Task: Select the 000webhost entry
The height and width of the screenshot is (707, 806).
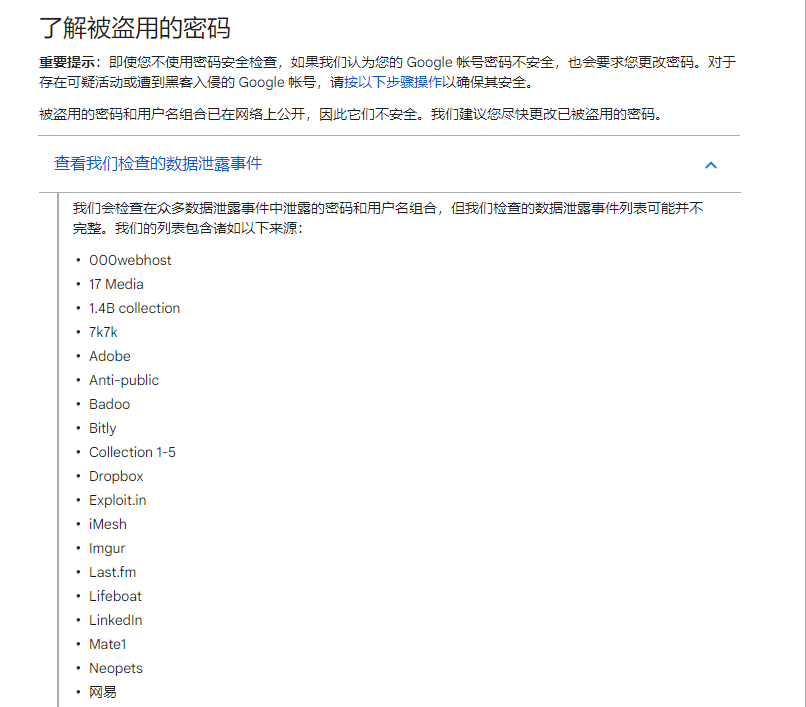Action: point(130,260)
